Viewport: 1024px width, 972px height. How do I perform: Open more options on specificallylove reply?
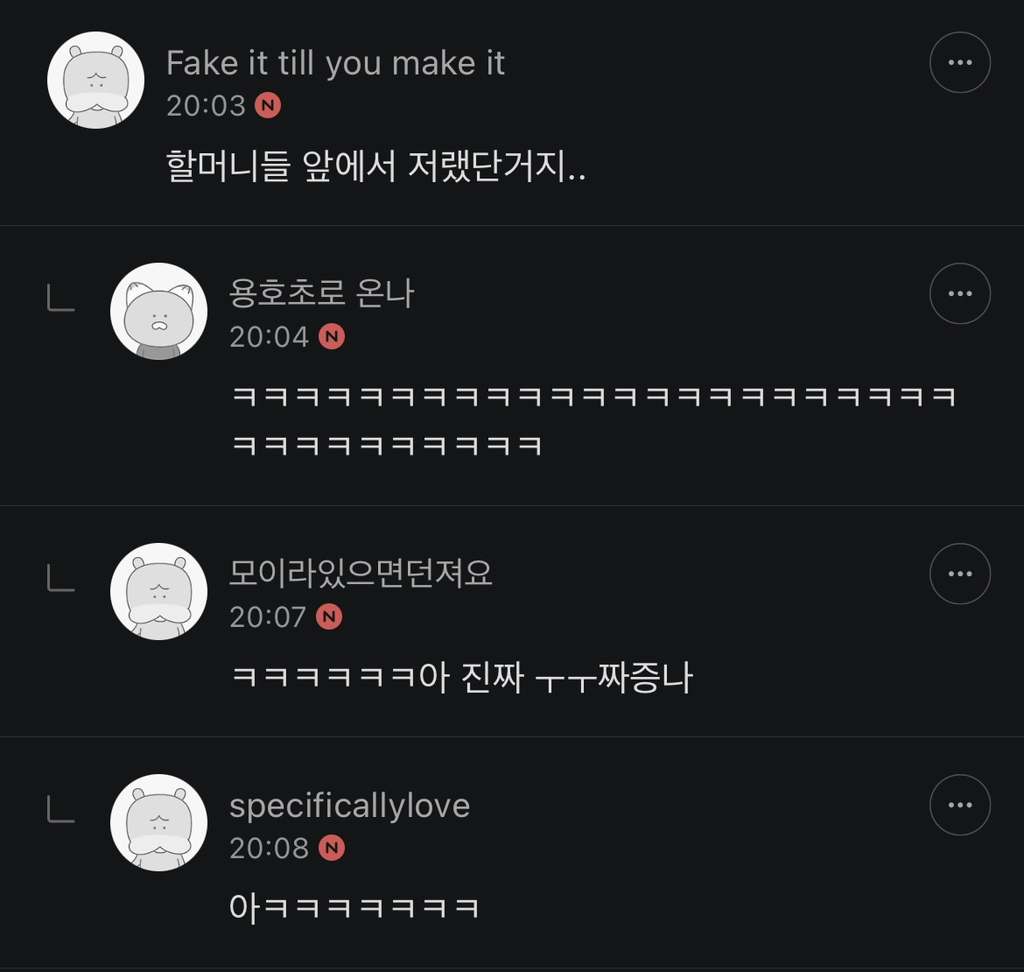959,804
